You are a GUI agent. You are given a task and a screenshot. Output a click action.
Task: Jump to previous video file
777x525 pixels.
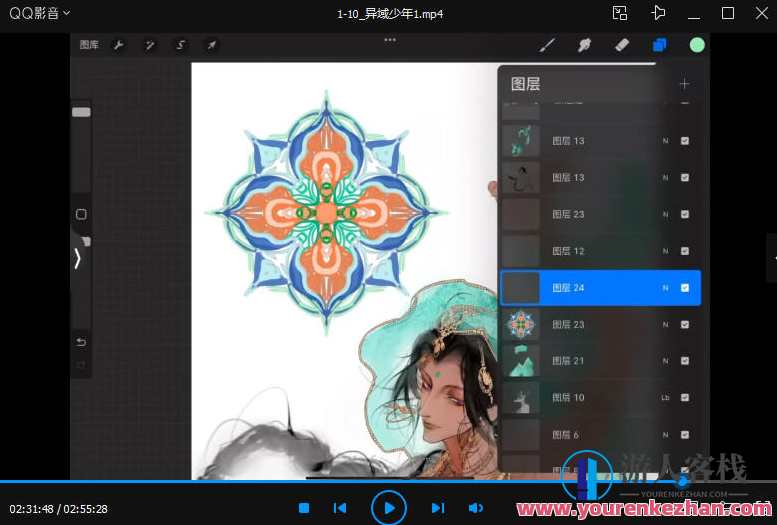(x=340, y=508)
